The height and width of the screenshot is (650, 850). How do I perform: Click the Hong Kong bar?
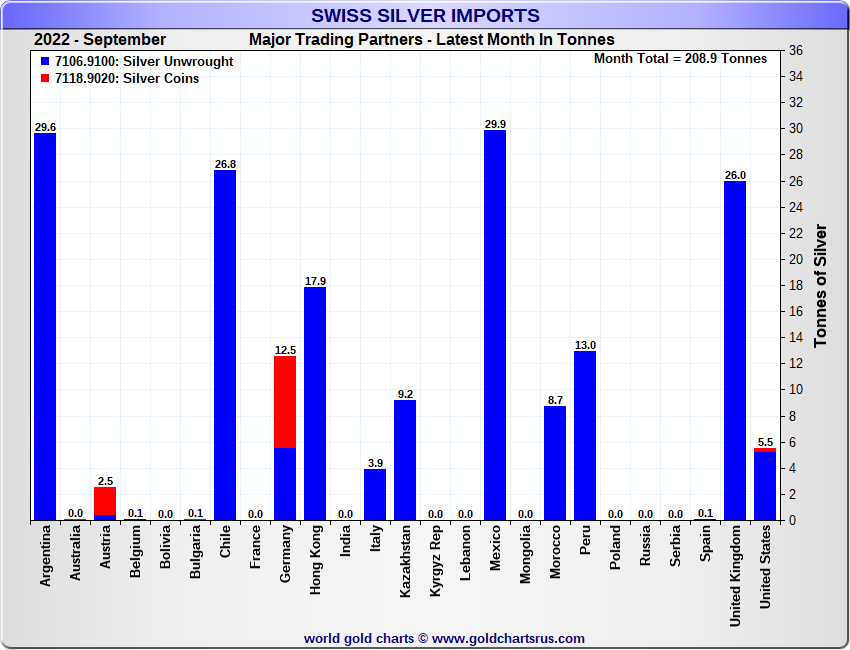[x=315, y=404]
